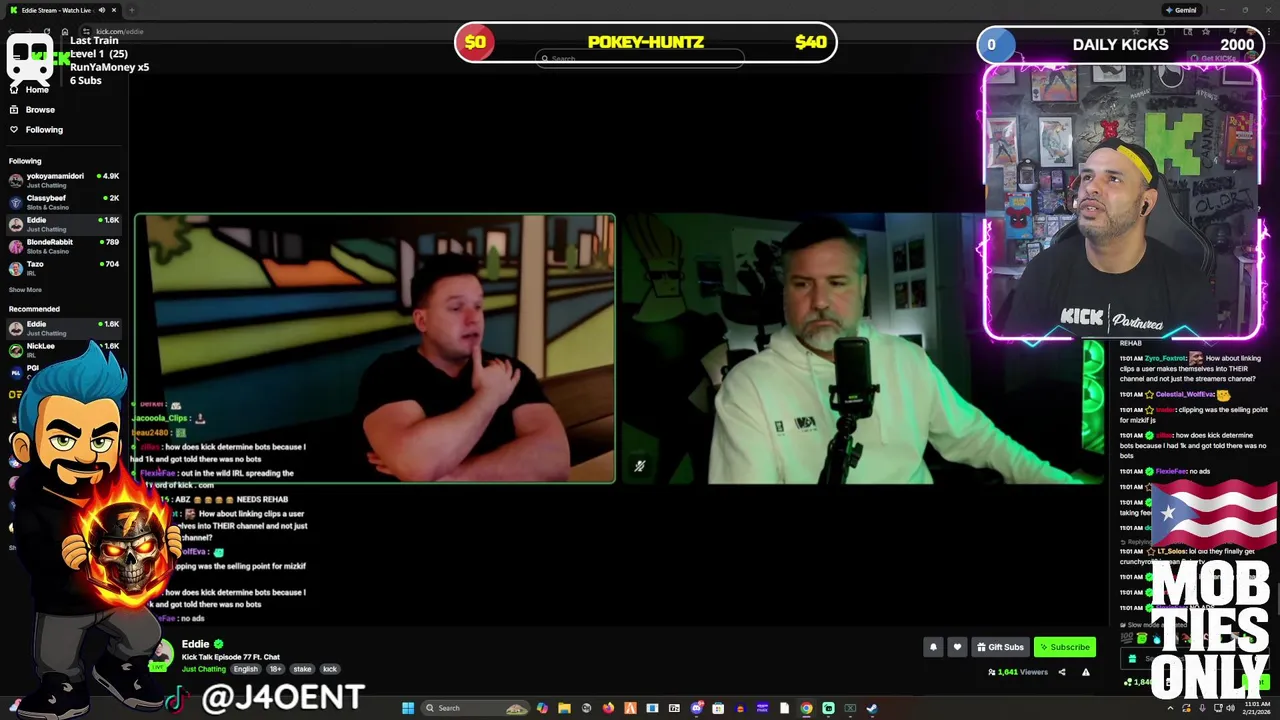Open Browse in Kick sidebar
Viewport: 1280px width, 720px height.
pyautogui.click(x=32, y=109)
